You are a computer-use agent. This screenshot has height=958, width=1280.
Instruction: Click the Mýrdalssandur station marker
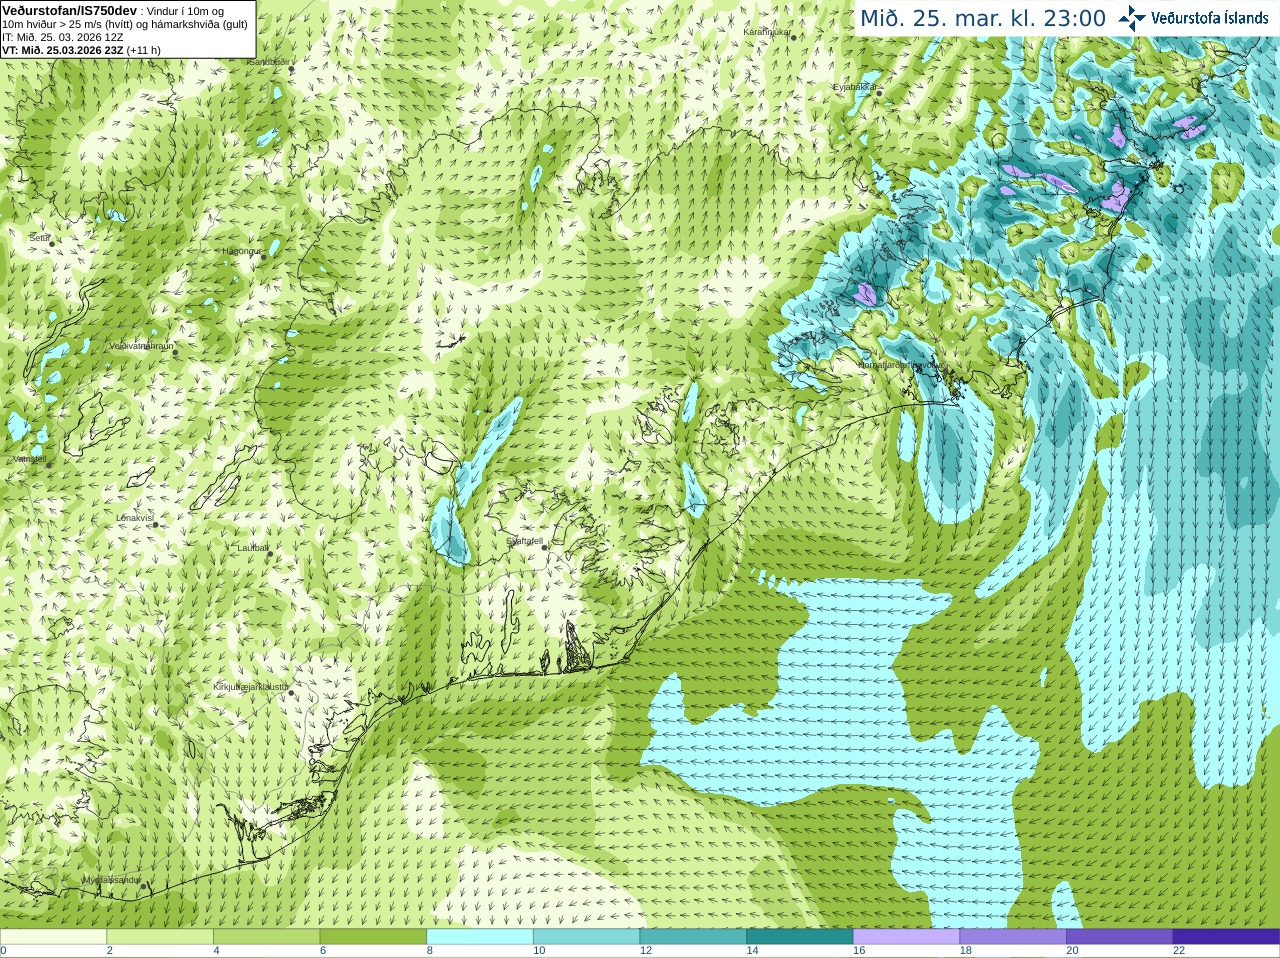coord(144,886)
